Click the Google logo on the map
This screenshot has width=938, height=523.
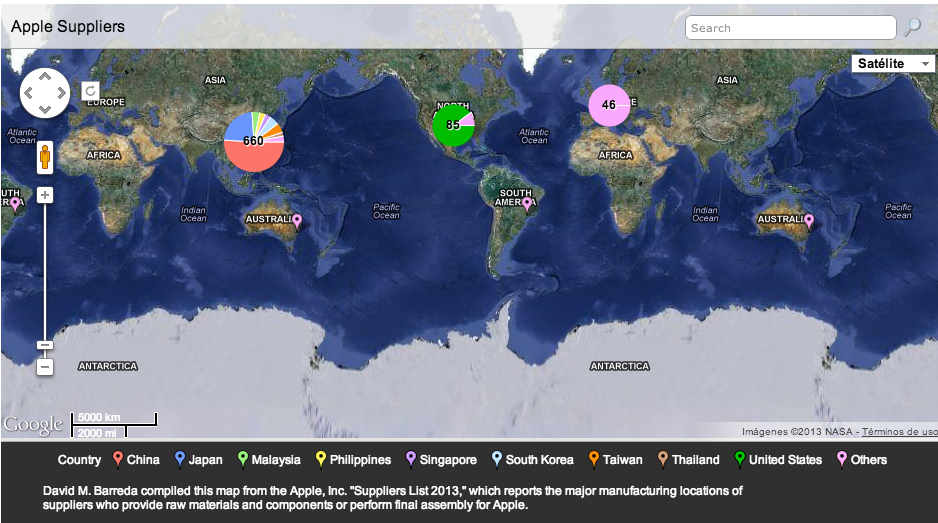[x=33, y=424]
